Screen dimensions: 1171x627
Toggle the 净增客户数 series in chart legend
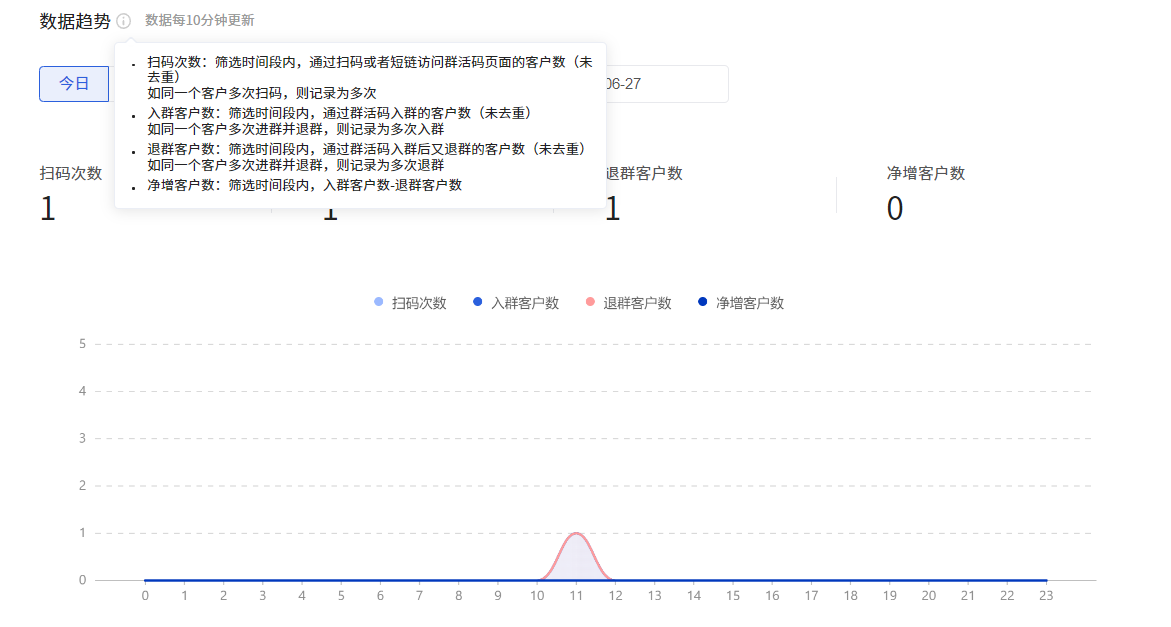coord(741,303)
